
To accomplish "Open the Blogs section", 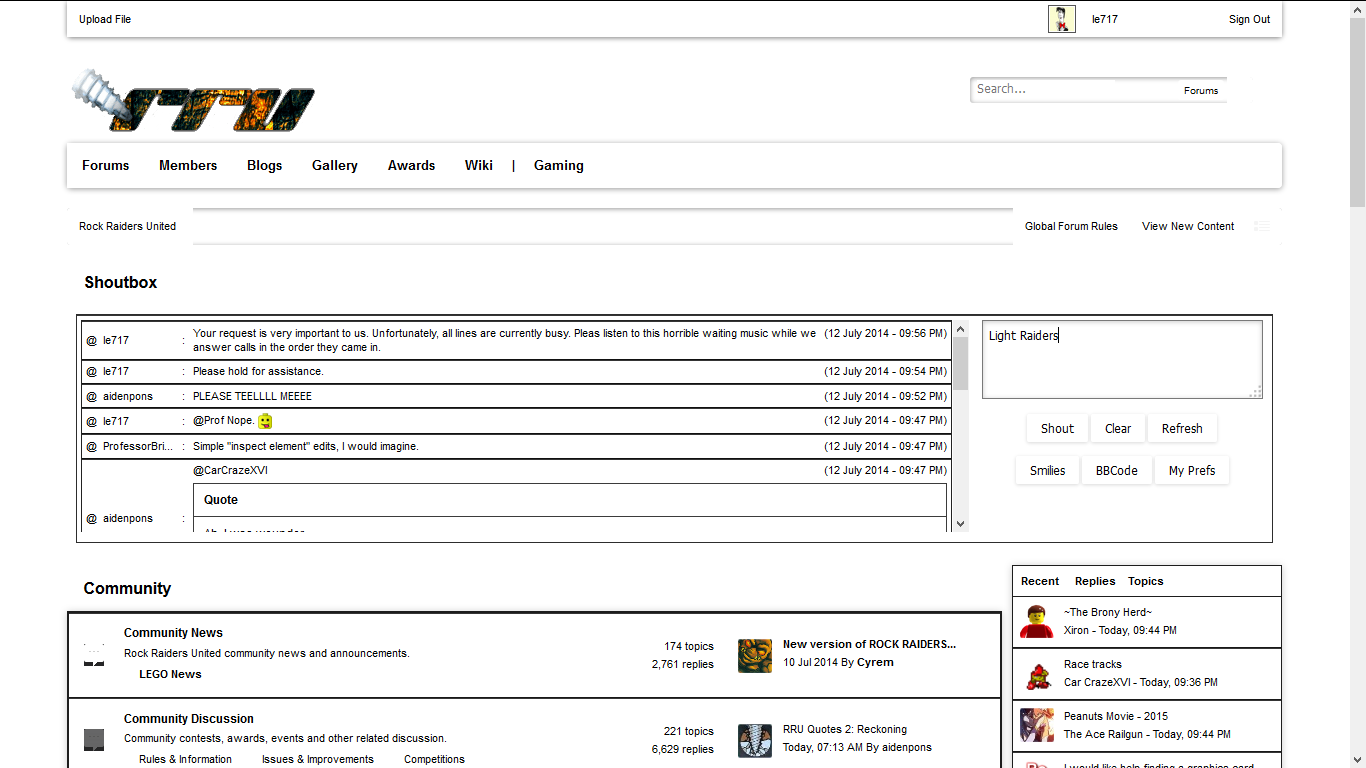I will 265,166.
